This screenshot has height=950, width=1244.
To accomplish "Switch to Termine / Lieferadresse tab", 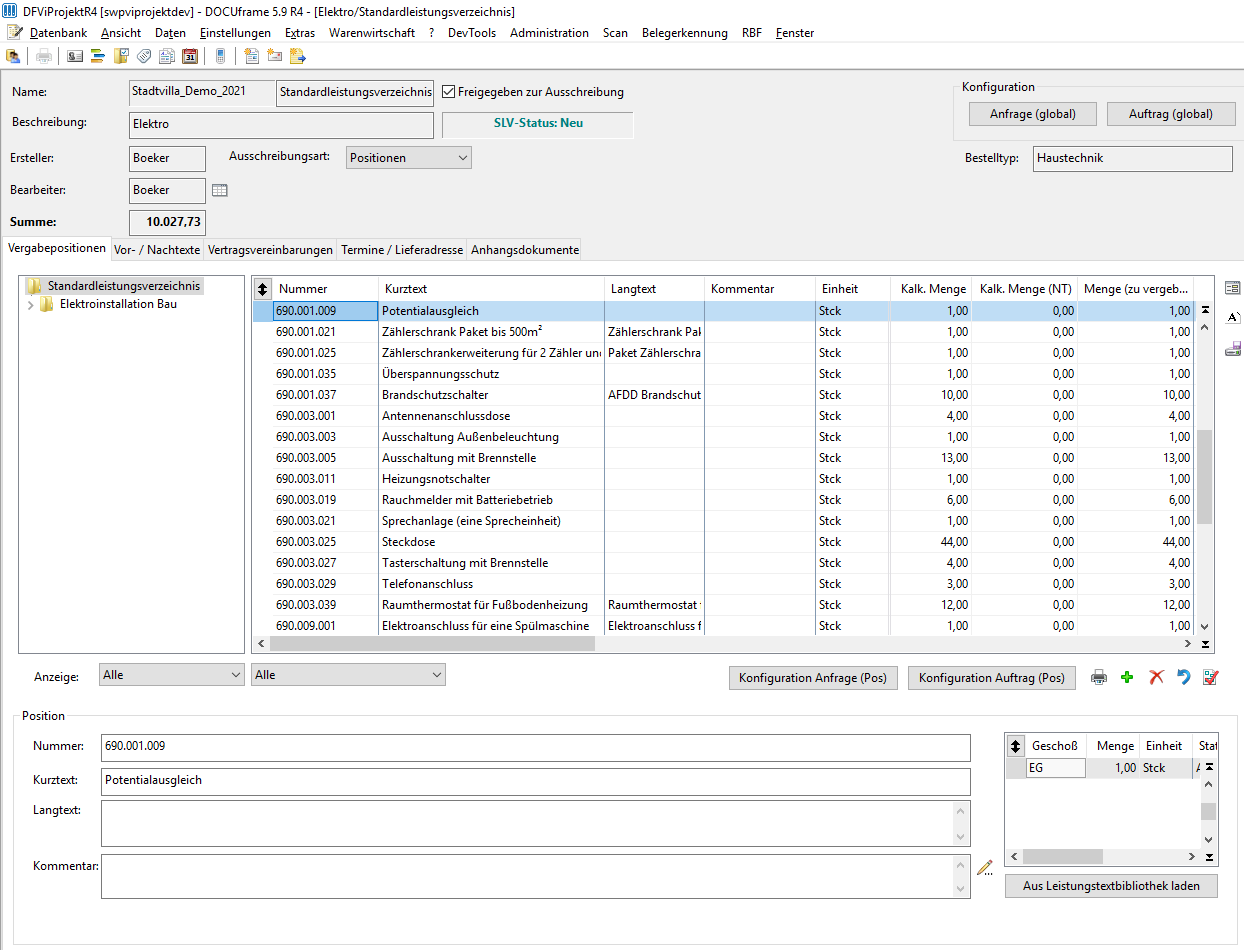I will [402, 250].
